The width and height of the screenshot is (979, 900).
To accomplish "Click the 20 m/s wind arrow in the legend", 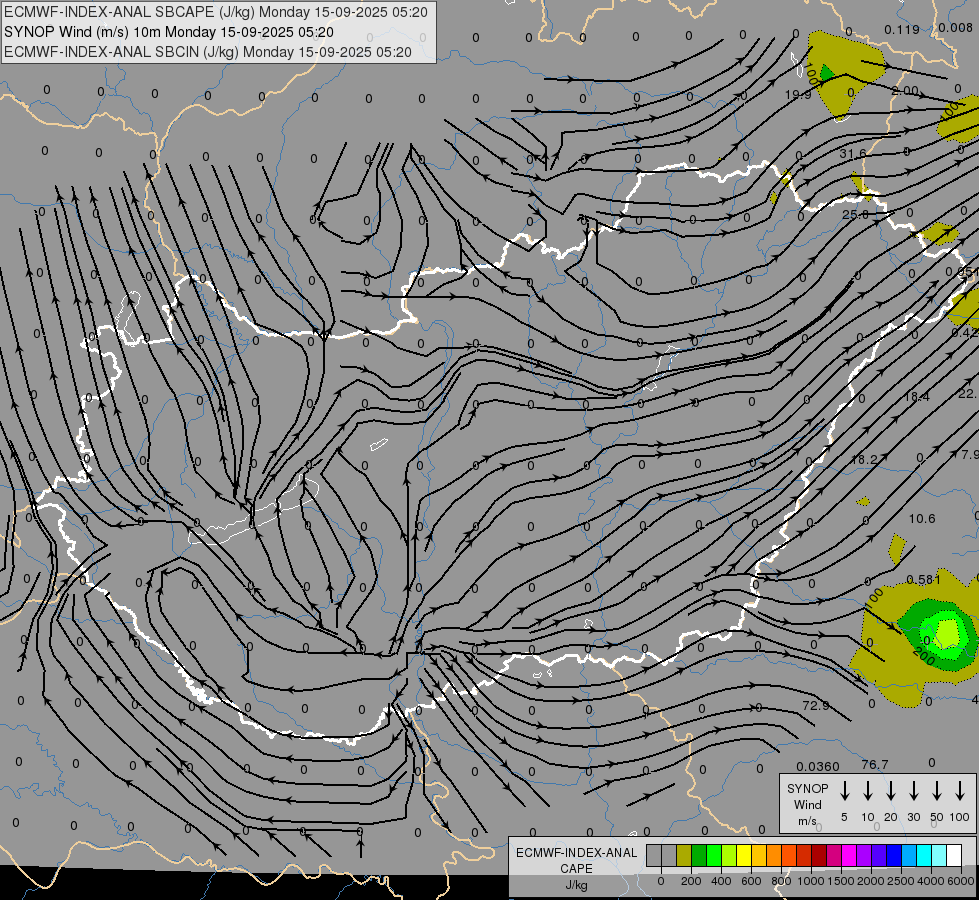I will [891, 790].
